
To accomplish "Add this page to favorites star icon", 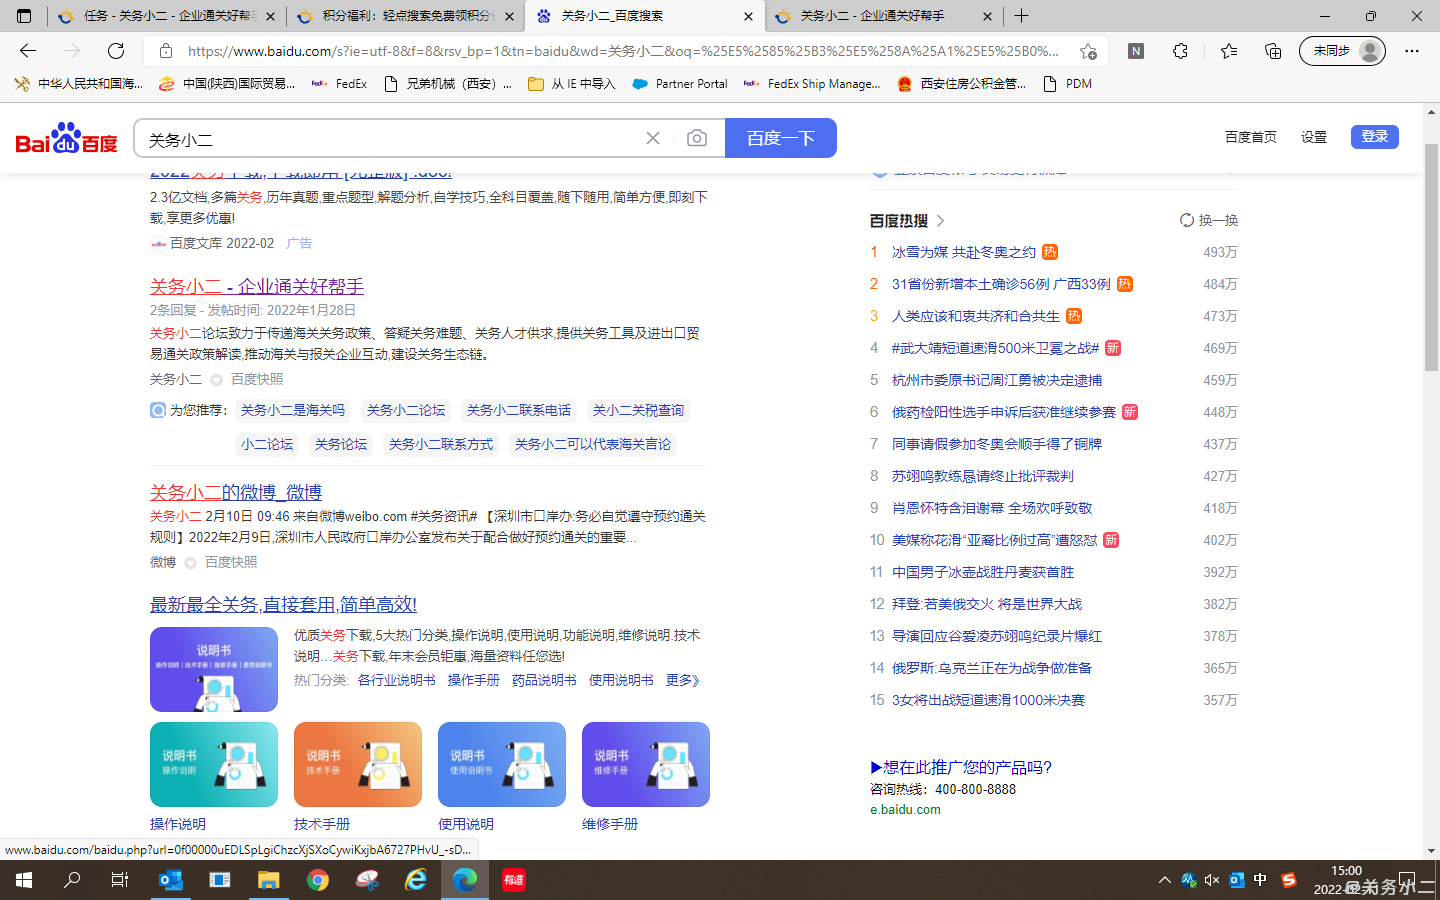I will [x=1088, y=51].
